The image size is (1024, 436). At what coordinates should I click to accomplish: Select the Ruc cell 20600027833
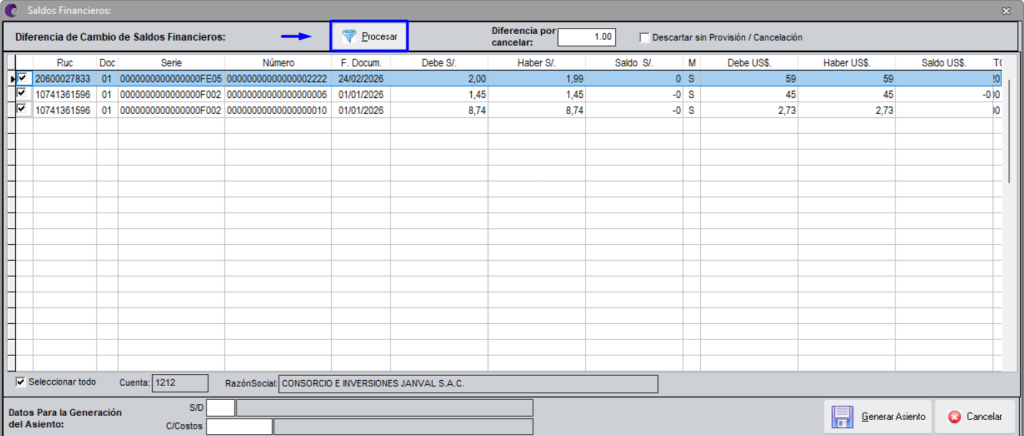pos(65,78)
